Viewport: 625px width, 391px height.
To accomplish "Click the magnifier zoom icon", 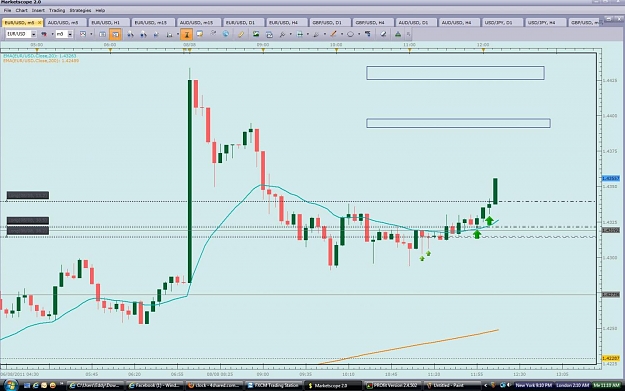I will click(282, 34).
